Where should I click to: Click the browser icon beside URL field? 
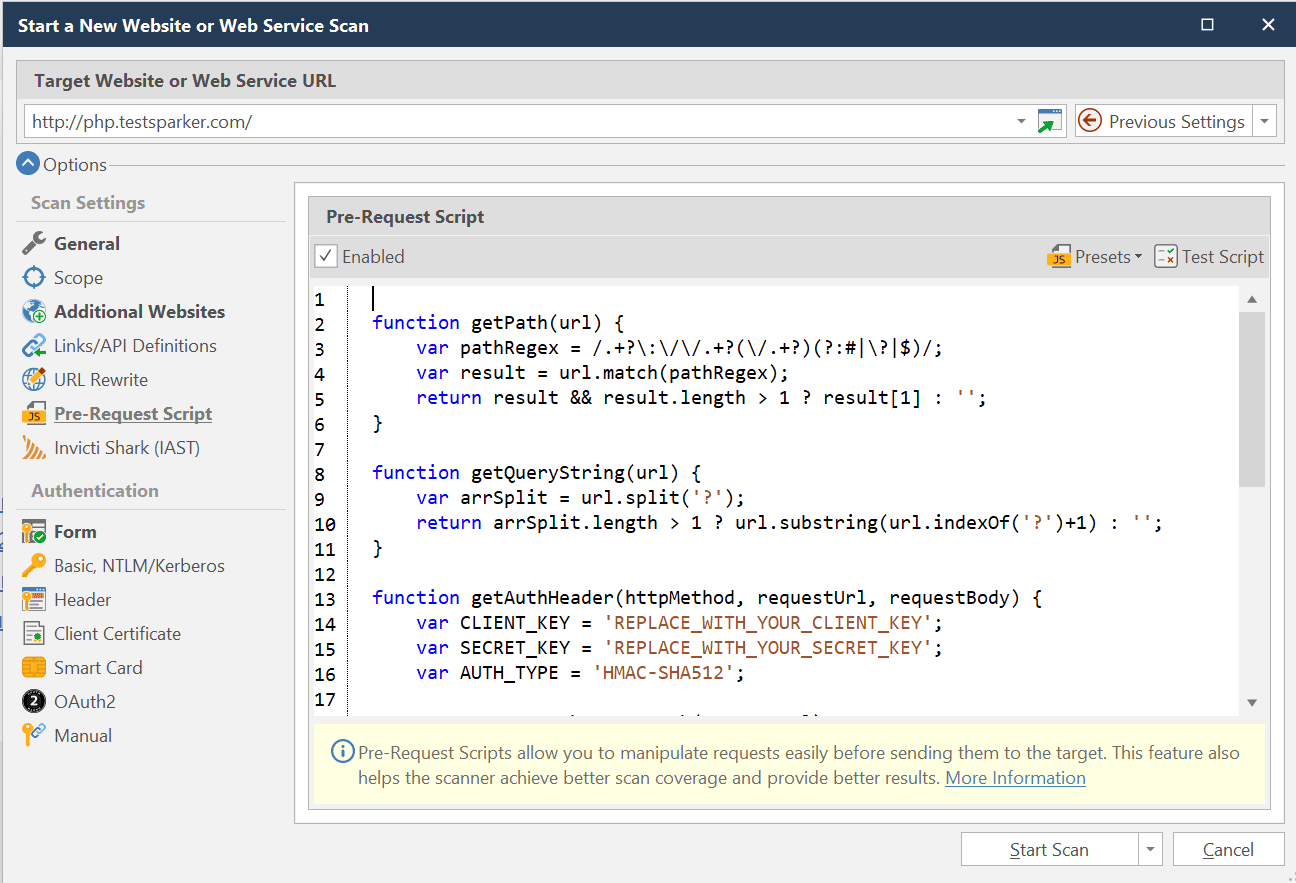1049,122
